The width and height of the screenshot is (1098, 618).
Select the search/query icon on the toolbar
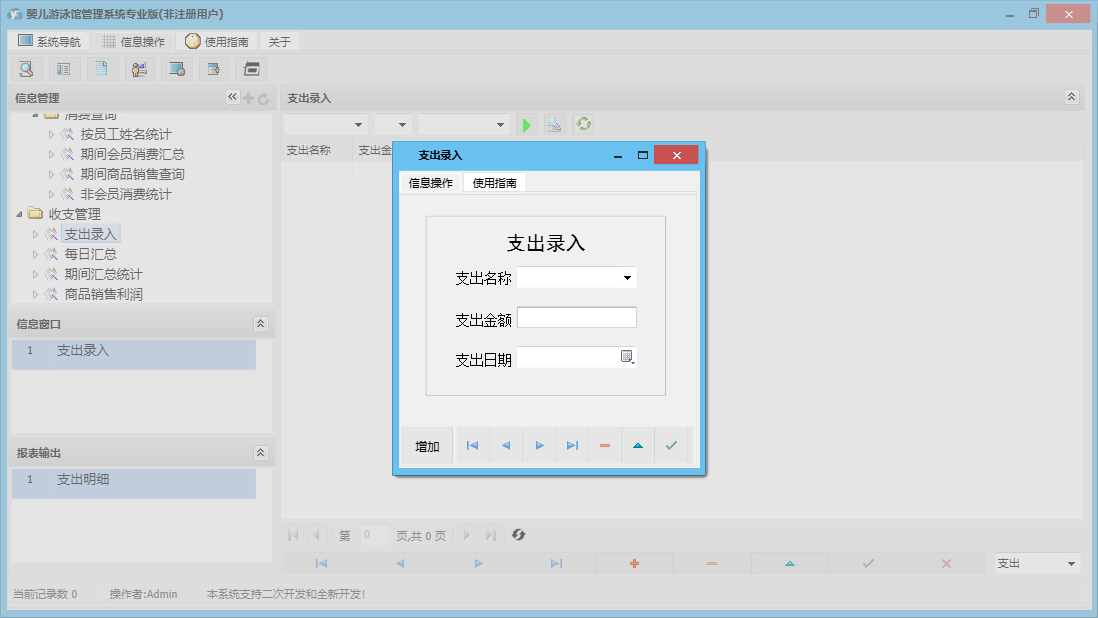click(26, 68)
